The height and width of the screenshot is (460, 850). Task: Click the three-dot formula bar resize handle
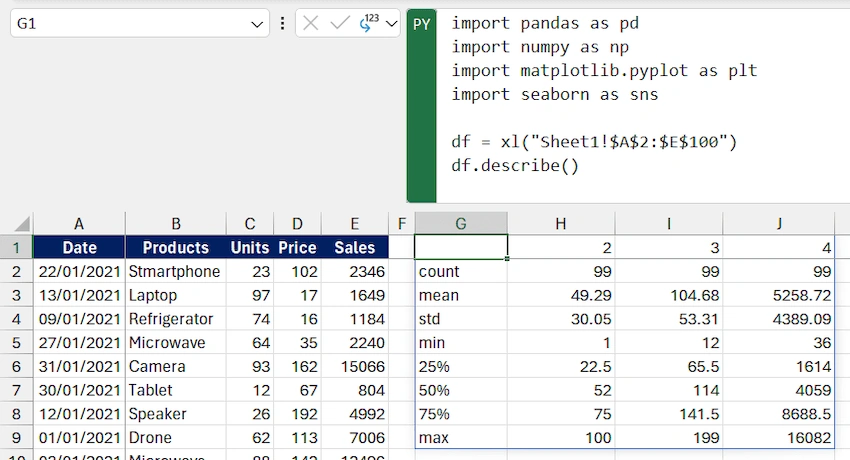click(x=282, y=23)
